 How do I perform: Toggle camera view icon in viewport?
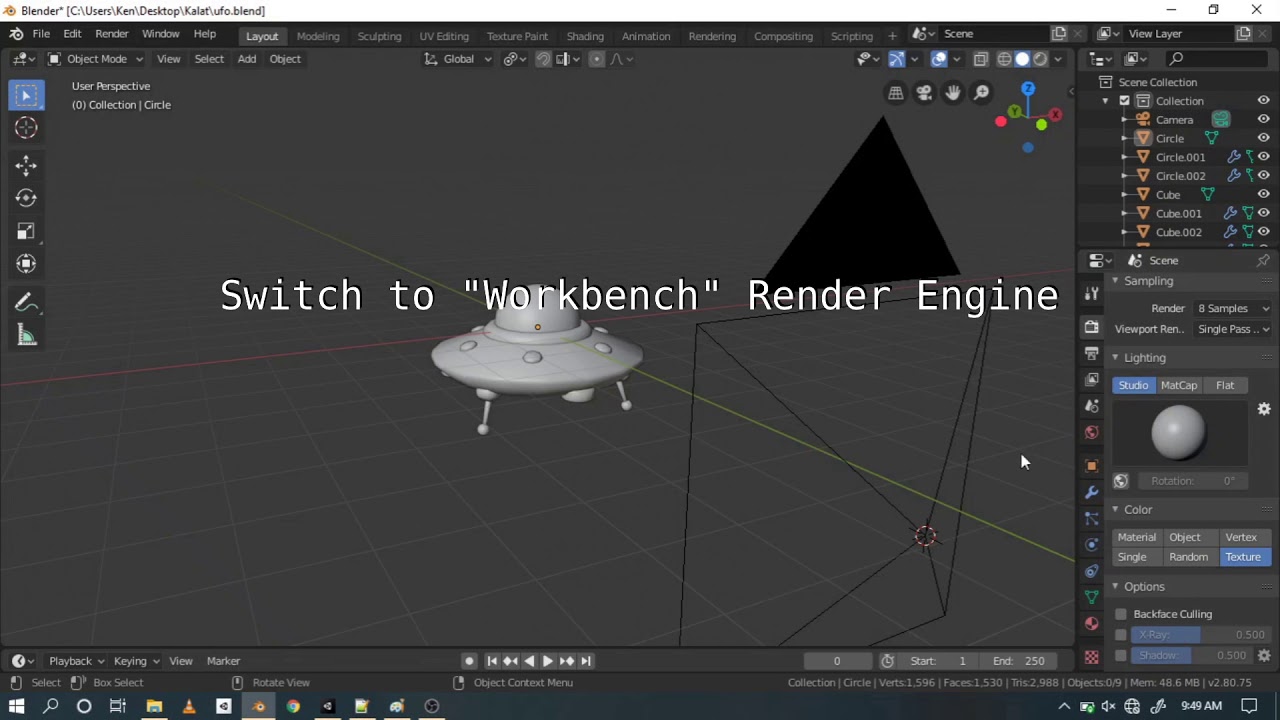(x=924, y=93)
